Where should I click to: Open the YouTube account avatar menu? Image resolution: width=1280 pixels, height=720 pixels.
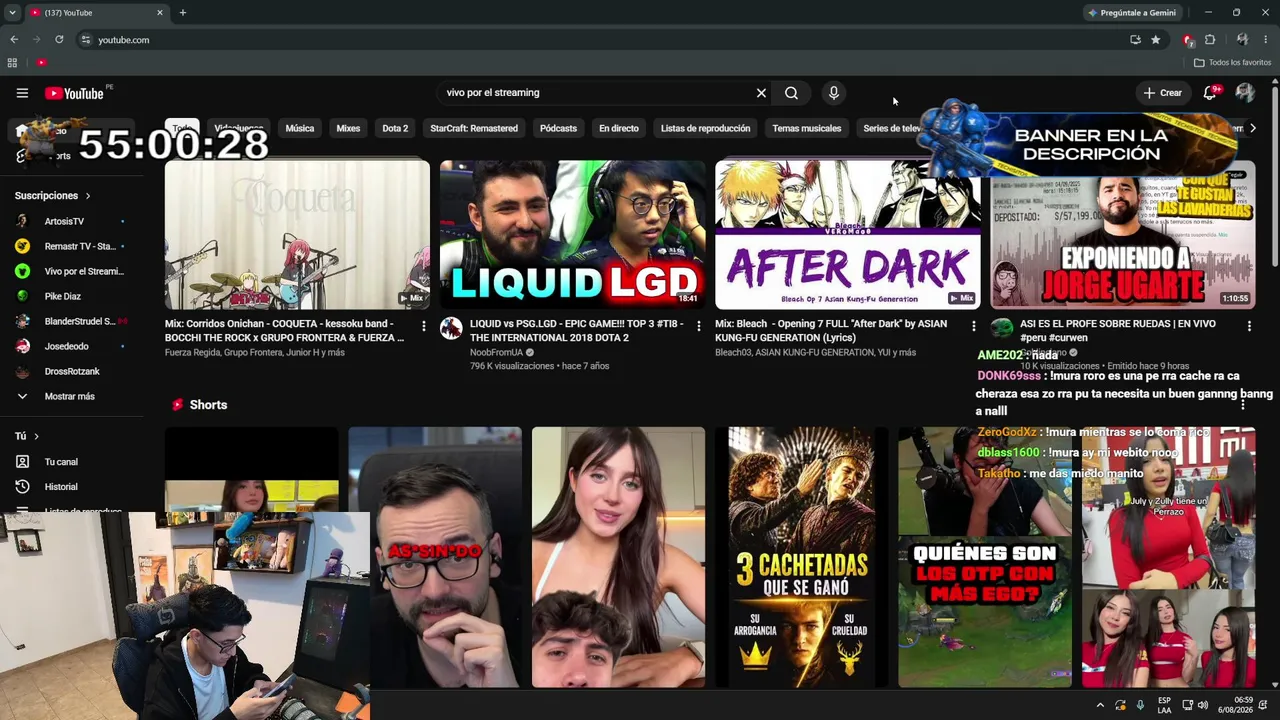click(x=1245, y=93)
